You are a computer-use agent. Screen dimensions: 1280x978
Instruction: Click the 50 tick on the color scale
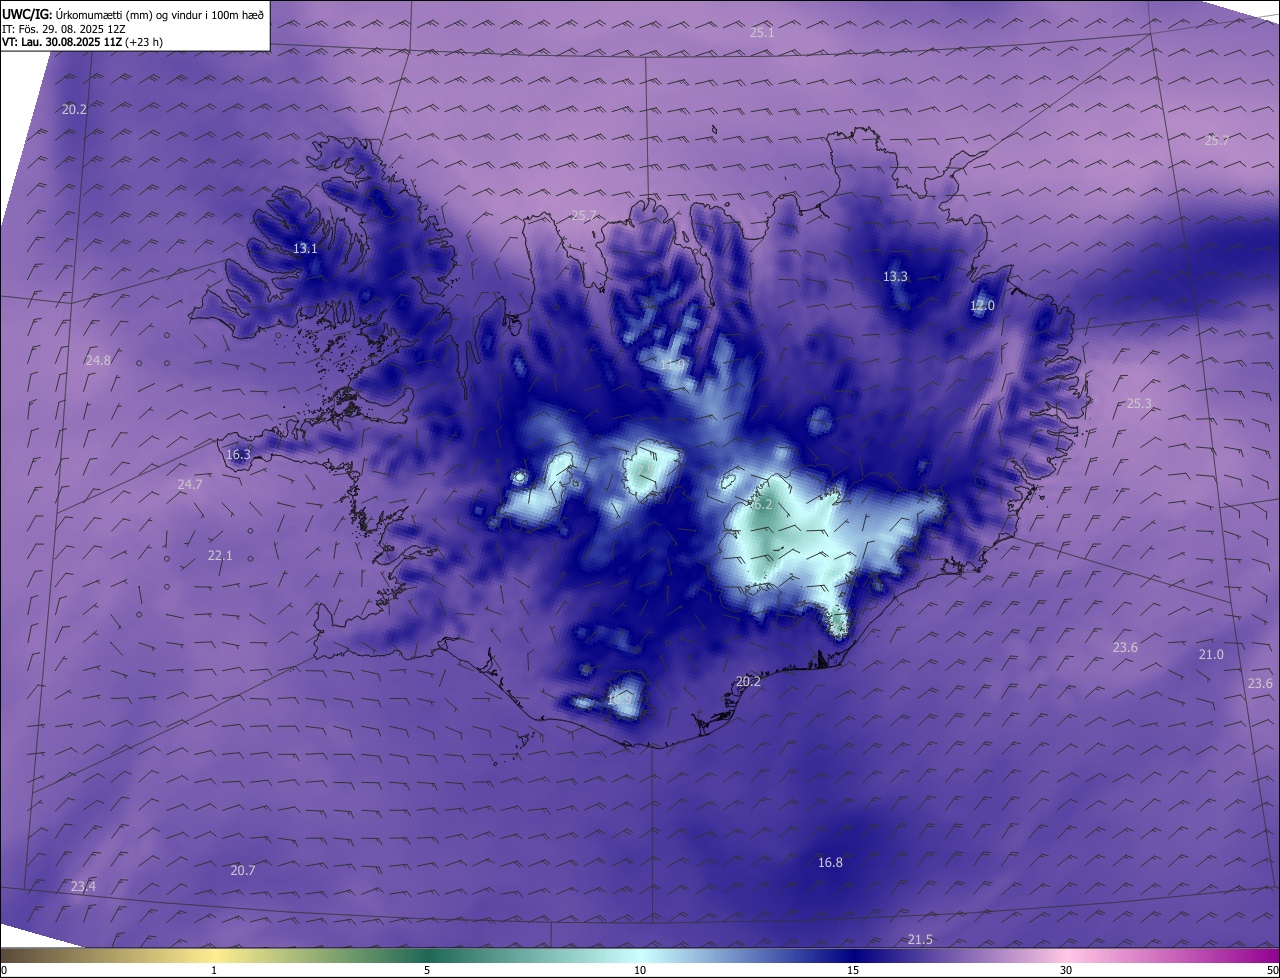click(x=1272, y=971)
